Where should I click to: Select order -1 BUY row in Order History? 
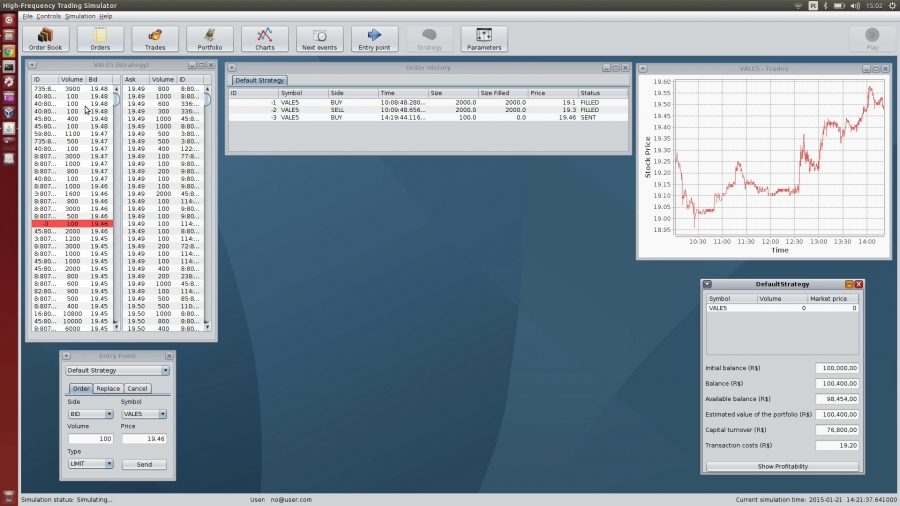tap(428, 102)
